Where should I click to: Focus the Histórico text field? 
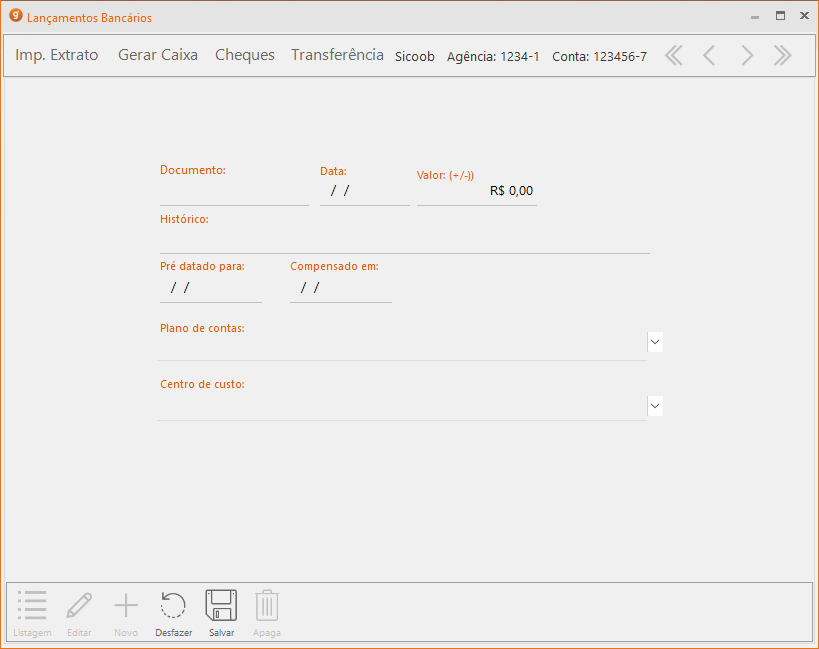(405, 240)
